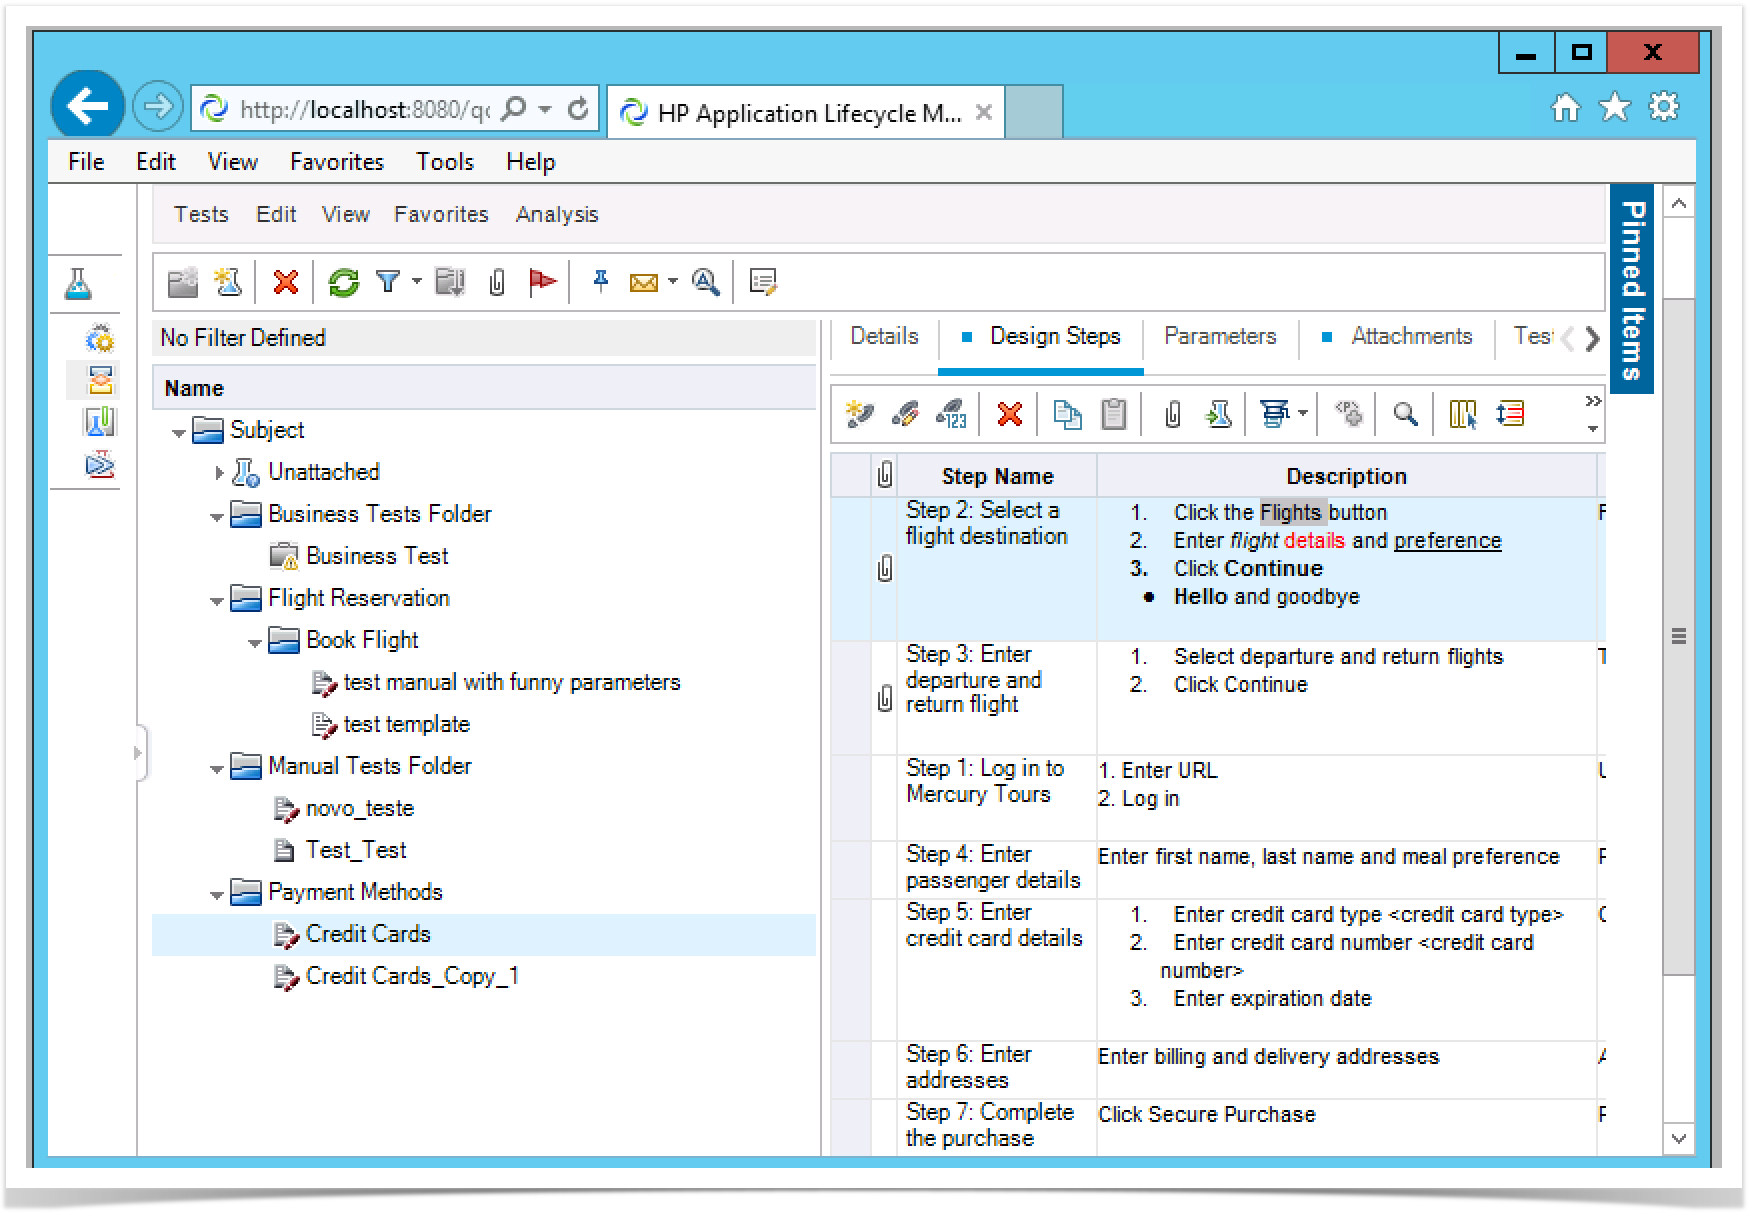The width and height of the screenshot is (1756, 1217).
Task: Click 'Click Secure Purchase' description text
Action: 1207,1114
